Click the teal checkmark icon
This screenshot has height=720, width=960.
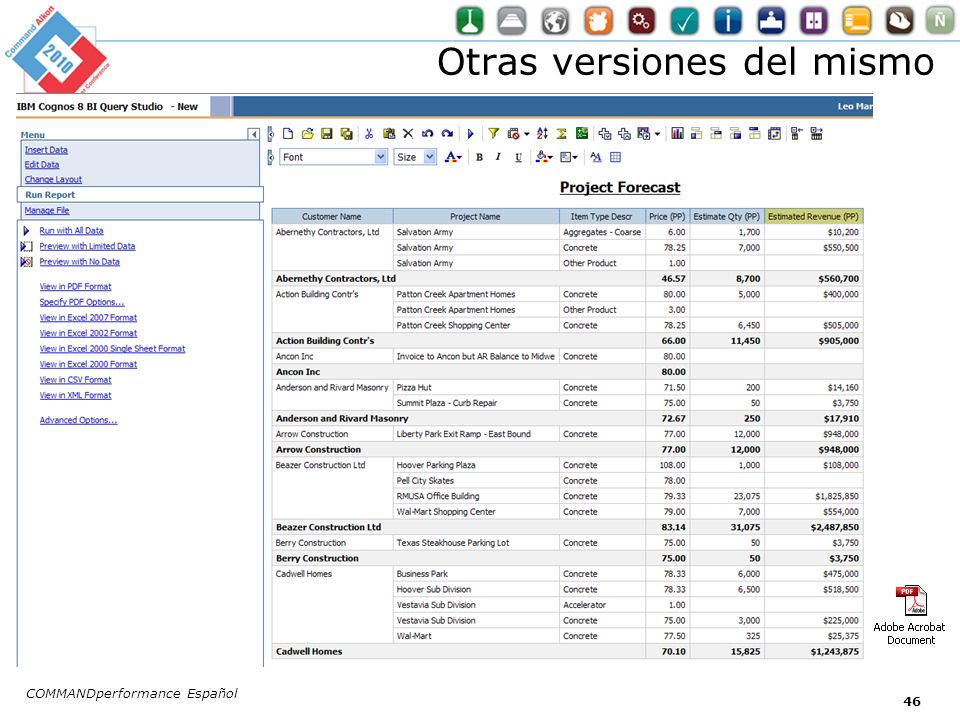pos(684,21)
